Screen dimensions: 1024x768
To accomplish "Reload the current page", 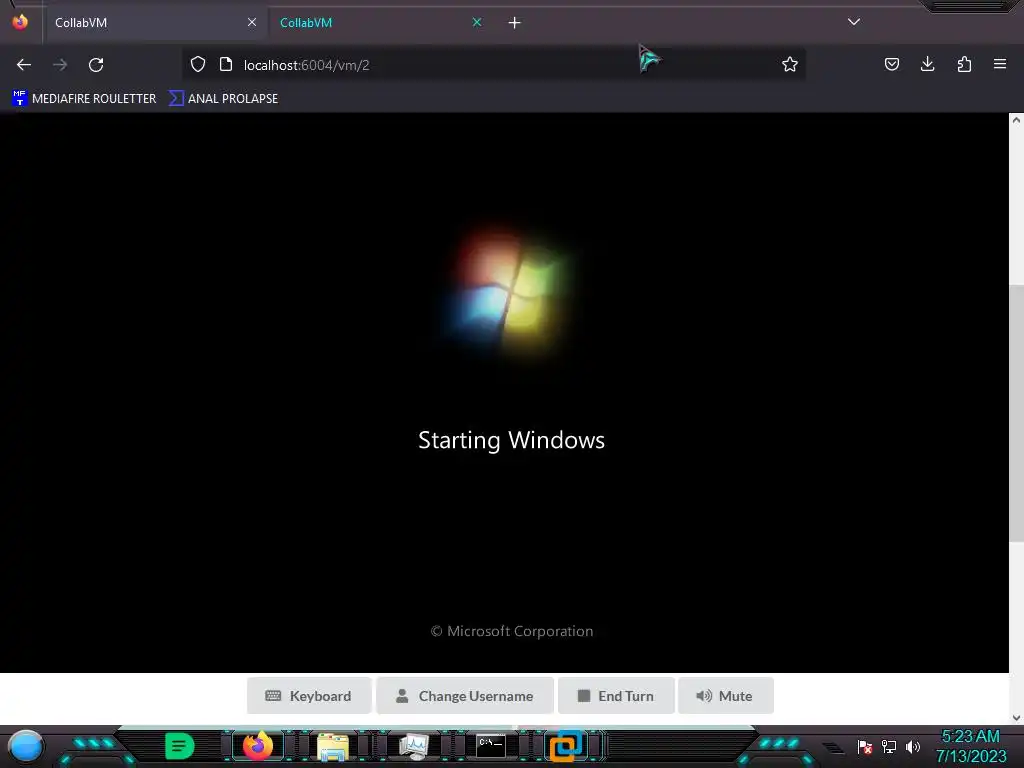I will [x=96, y=65].
